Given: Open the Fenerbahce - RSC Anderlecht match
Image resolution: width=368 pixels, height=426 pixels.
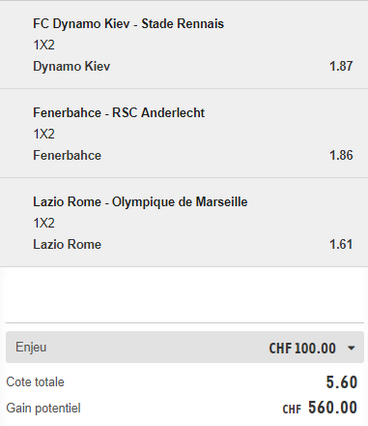Looking at the screenshot, I should tap(119, 113).
